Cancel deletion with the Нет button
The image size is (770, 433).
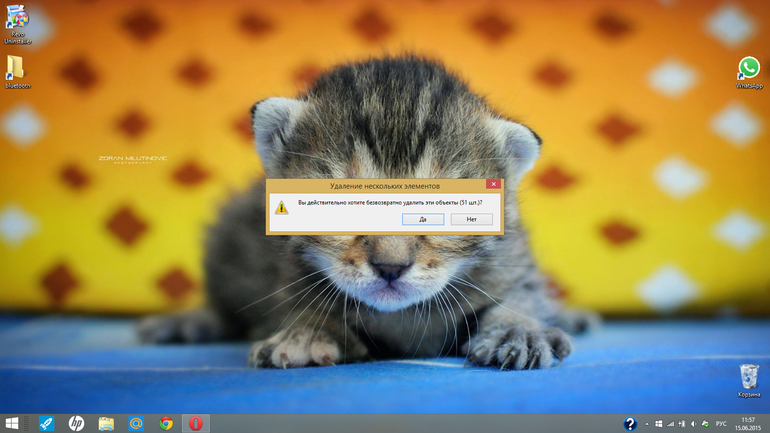[x=471, y=219]
